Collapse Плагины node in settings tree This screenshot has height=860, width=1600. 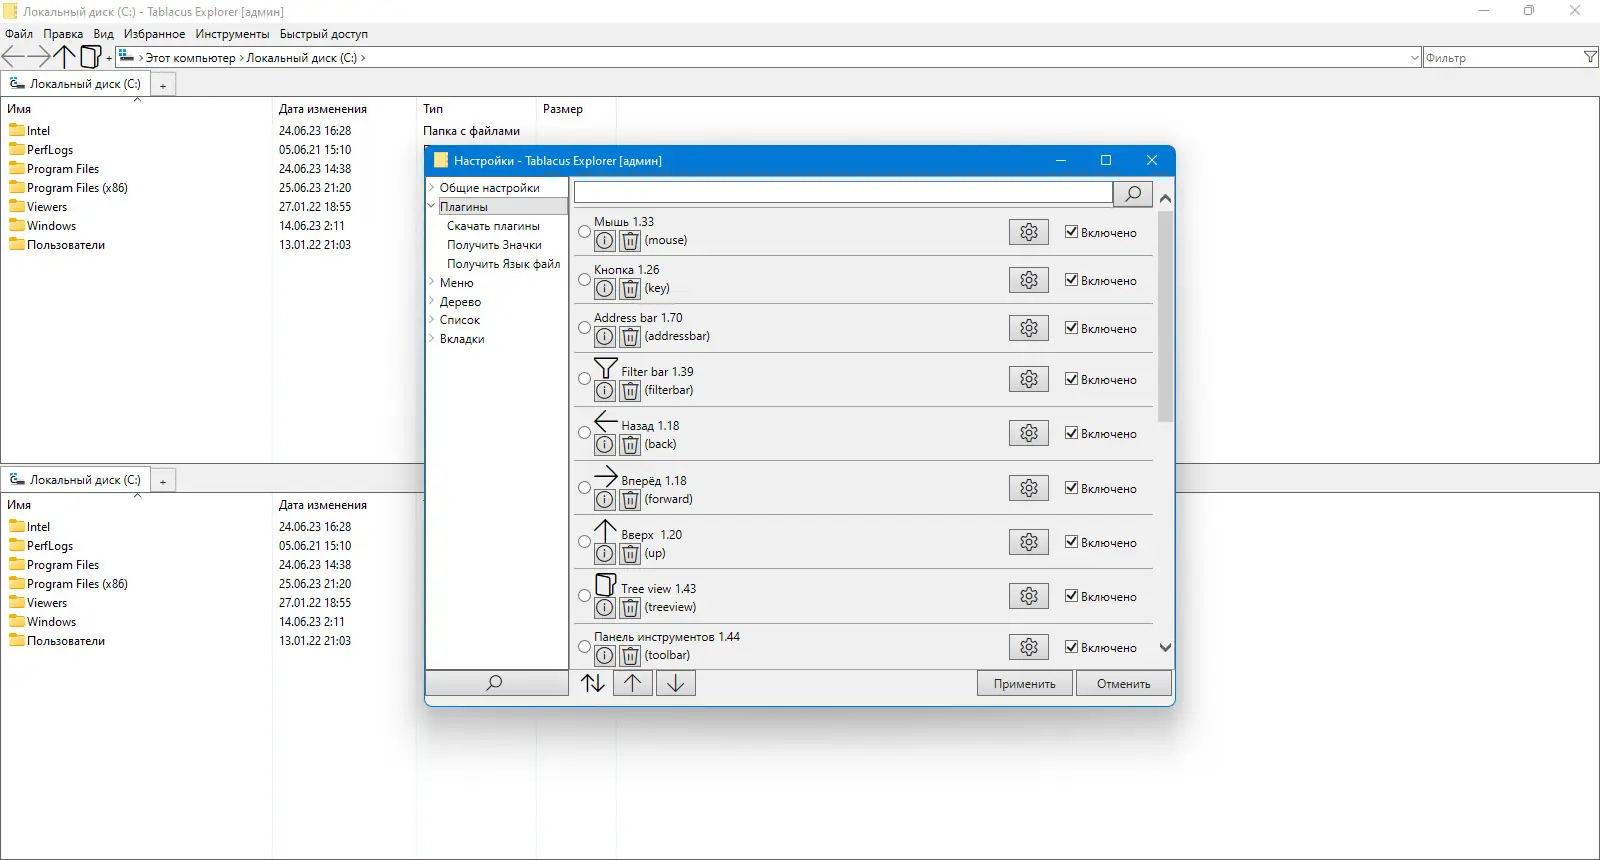pyautogui.click(x=432, y=206)
